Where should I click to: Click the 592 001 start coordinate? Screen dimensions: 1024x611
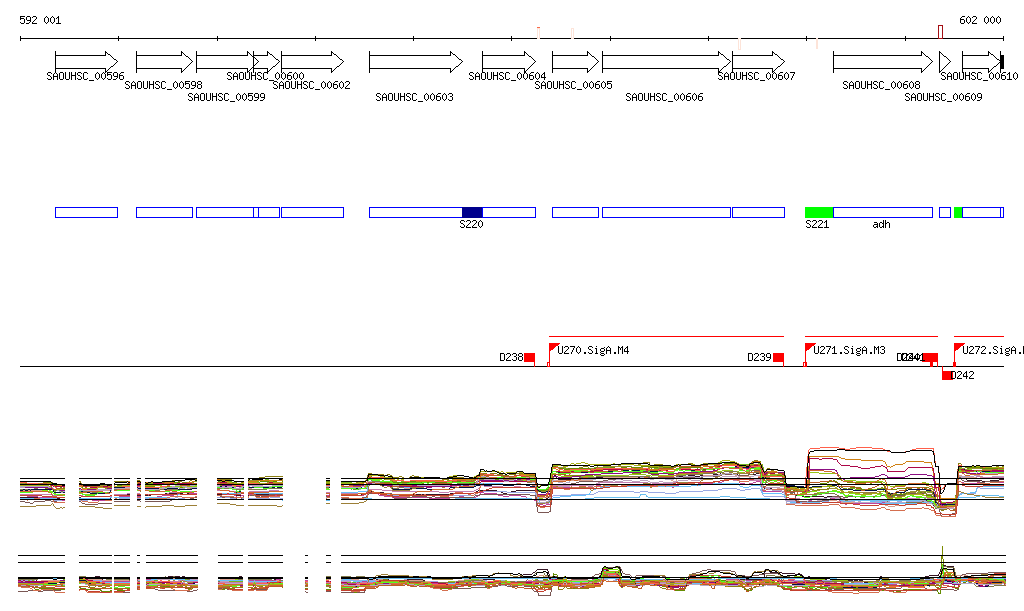click(x=40, y=20)
